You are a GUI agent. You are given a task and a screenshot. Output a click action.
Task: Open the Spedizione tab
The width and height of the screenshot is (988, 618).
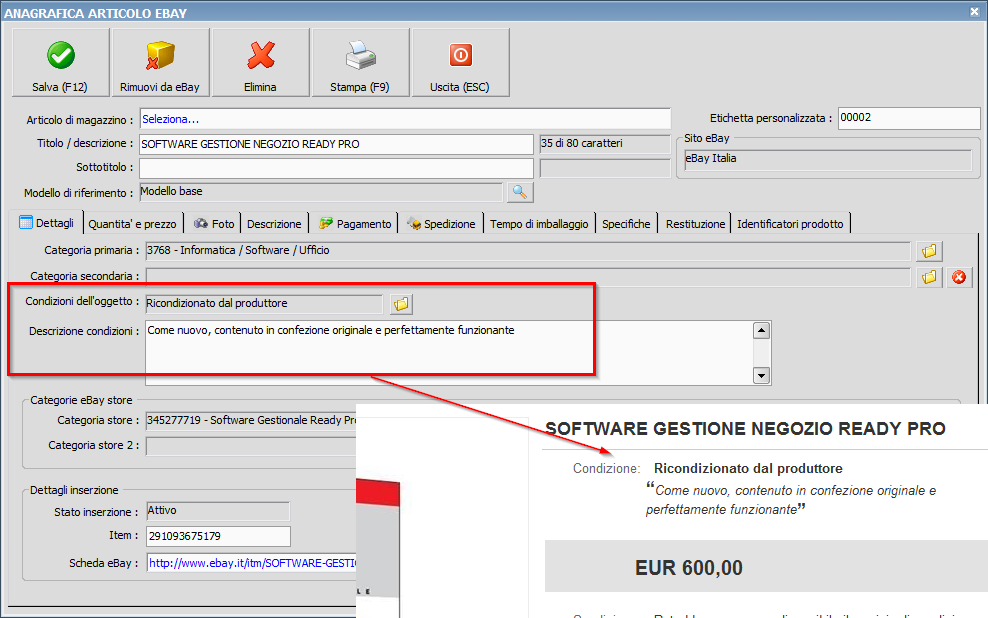(x=441, y=224)
